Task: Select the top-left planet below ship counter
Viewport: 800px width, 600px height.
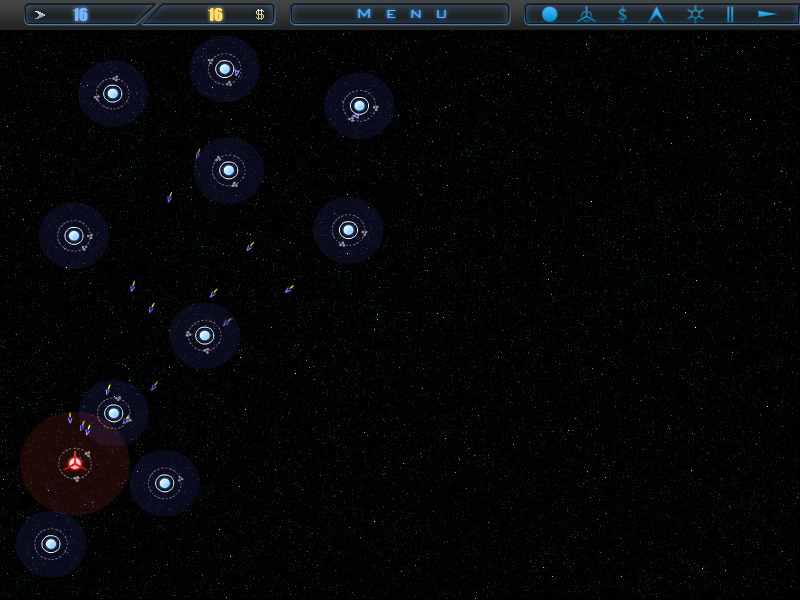Action: coord(113,93)
